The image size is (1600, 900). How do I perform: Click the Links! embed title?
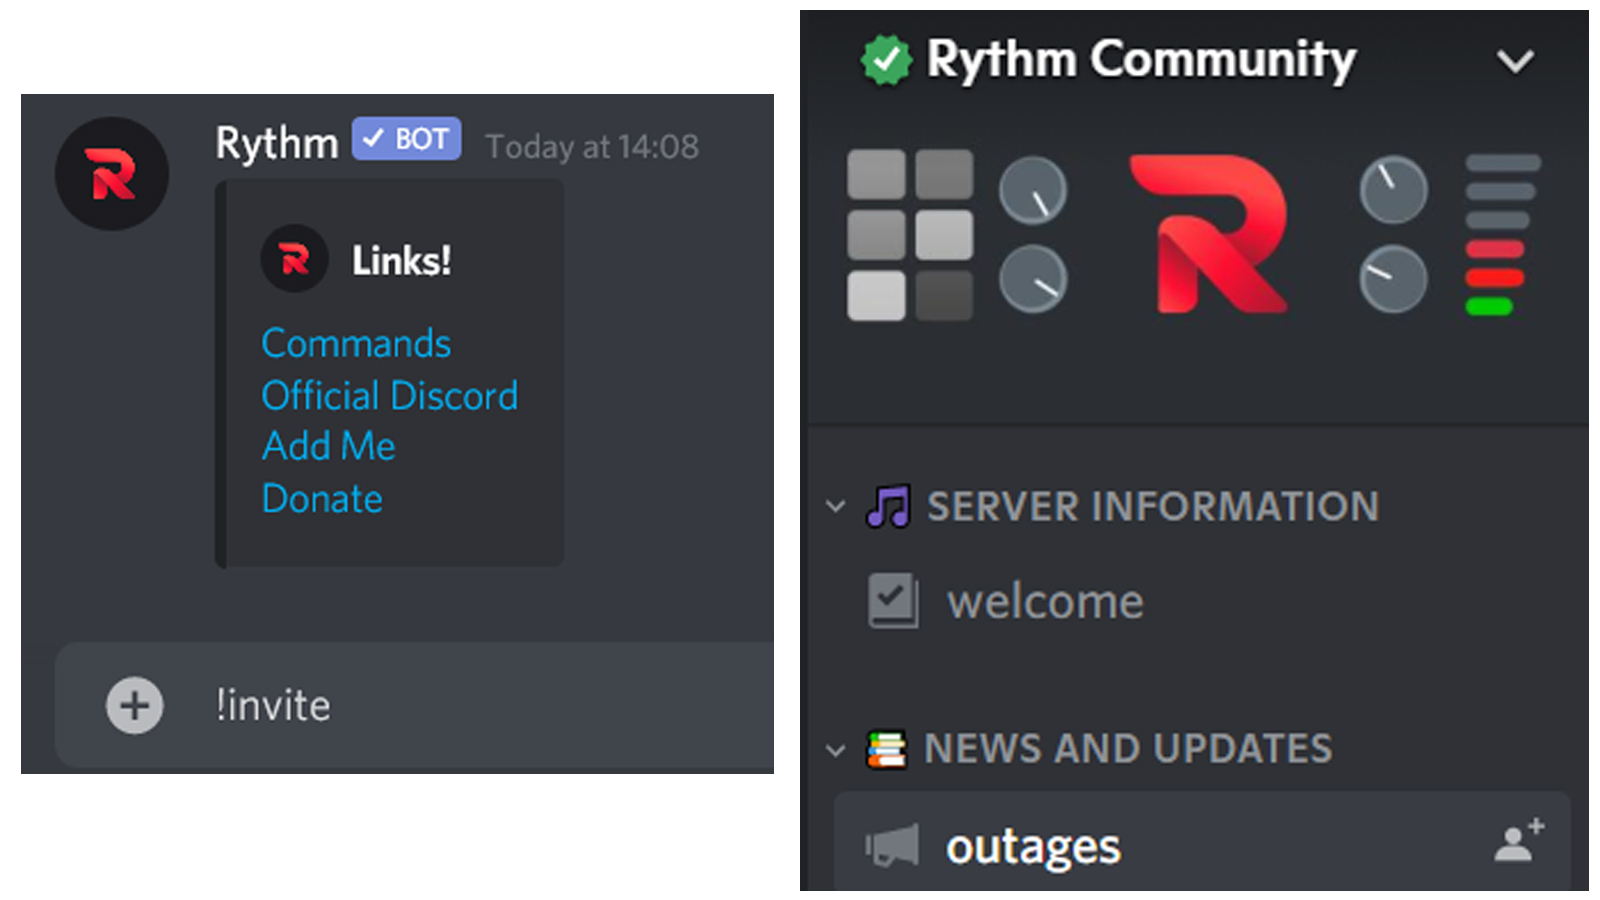pos(401,261)
